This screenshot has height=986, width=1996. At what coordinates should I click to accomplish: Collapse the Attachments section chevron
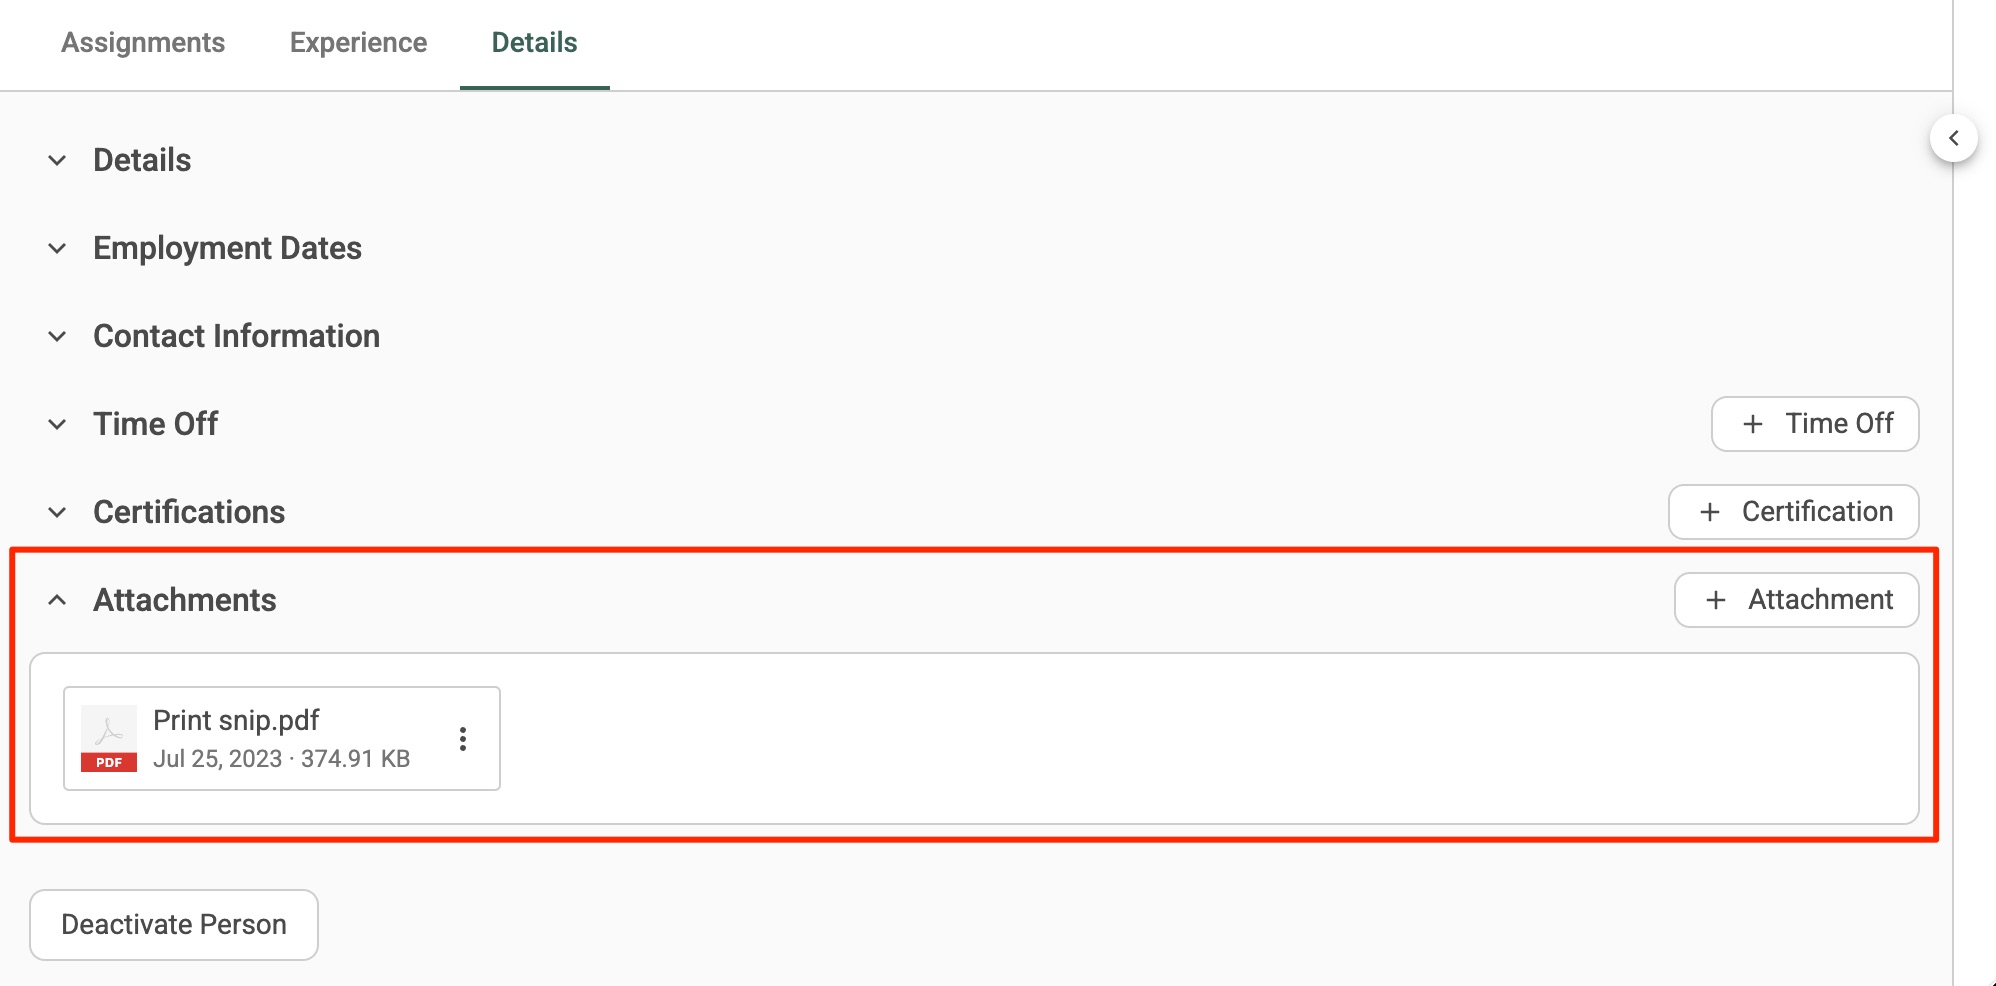58,600
